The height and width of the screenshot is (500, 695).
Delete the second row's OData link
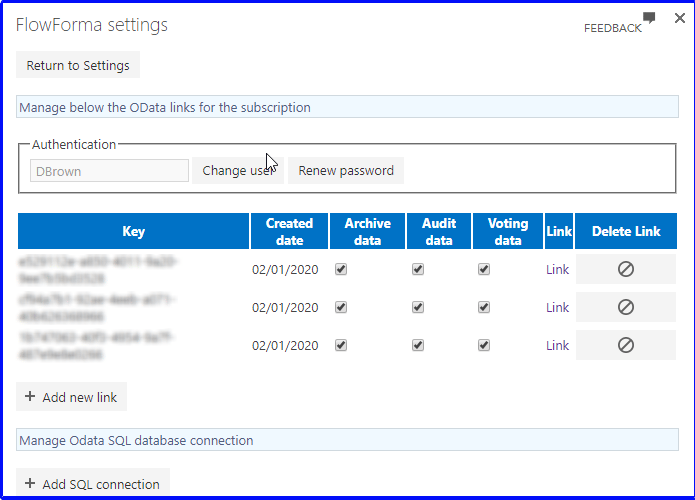point(626,307)
